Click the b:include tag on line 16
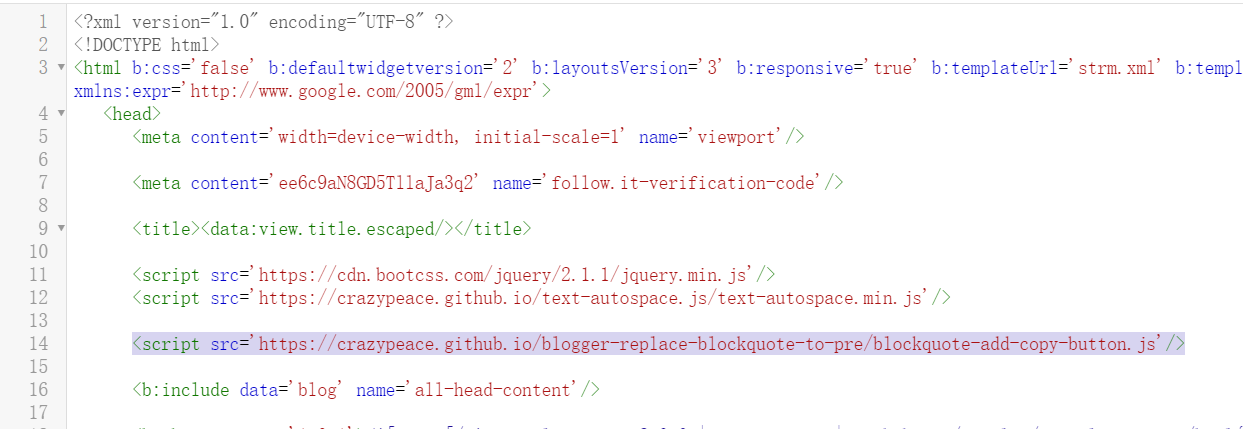Viewport: 1243px width, 429px height. [x=181, y=389]
